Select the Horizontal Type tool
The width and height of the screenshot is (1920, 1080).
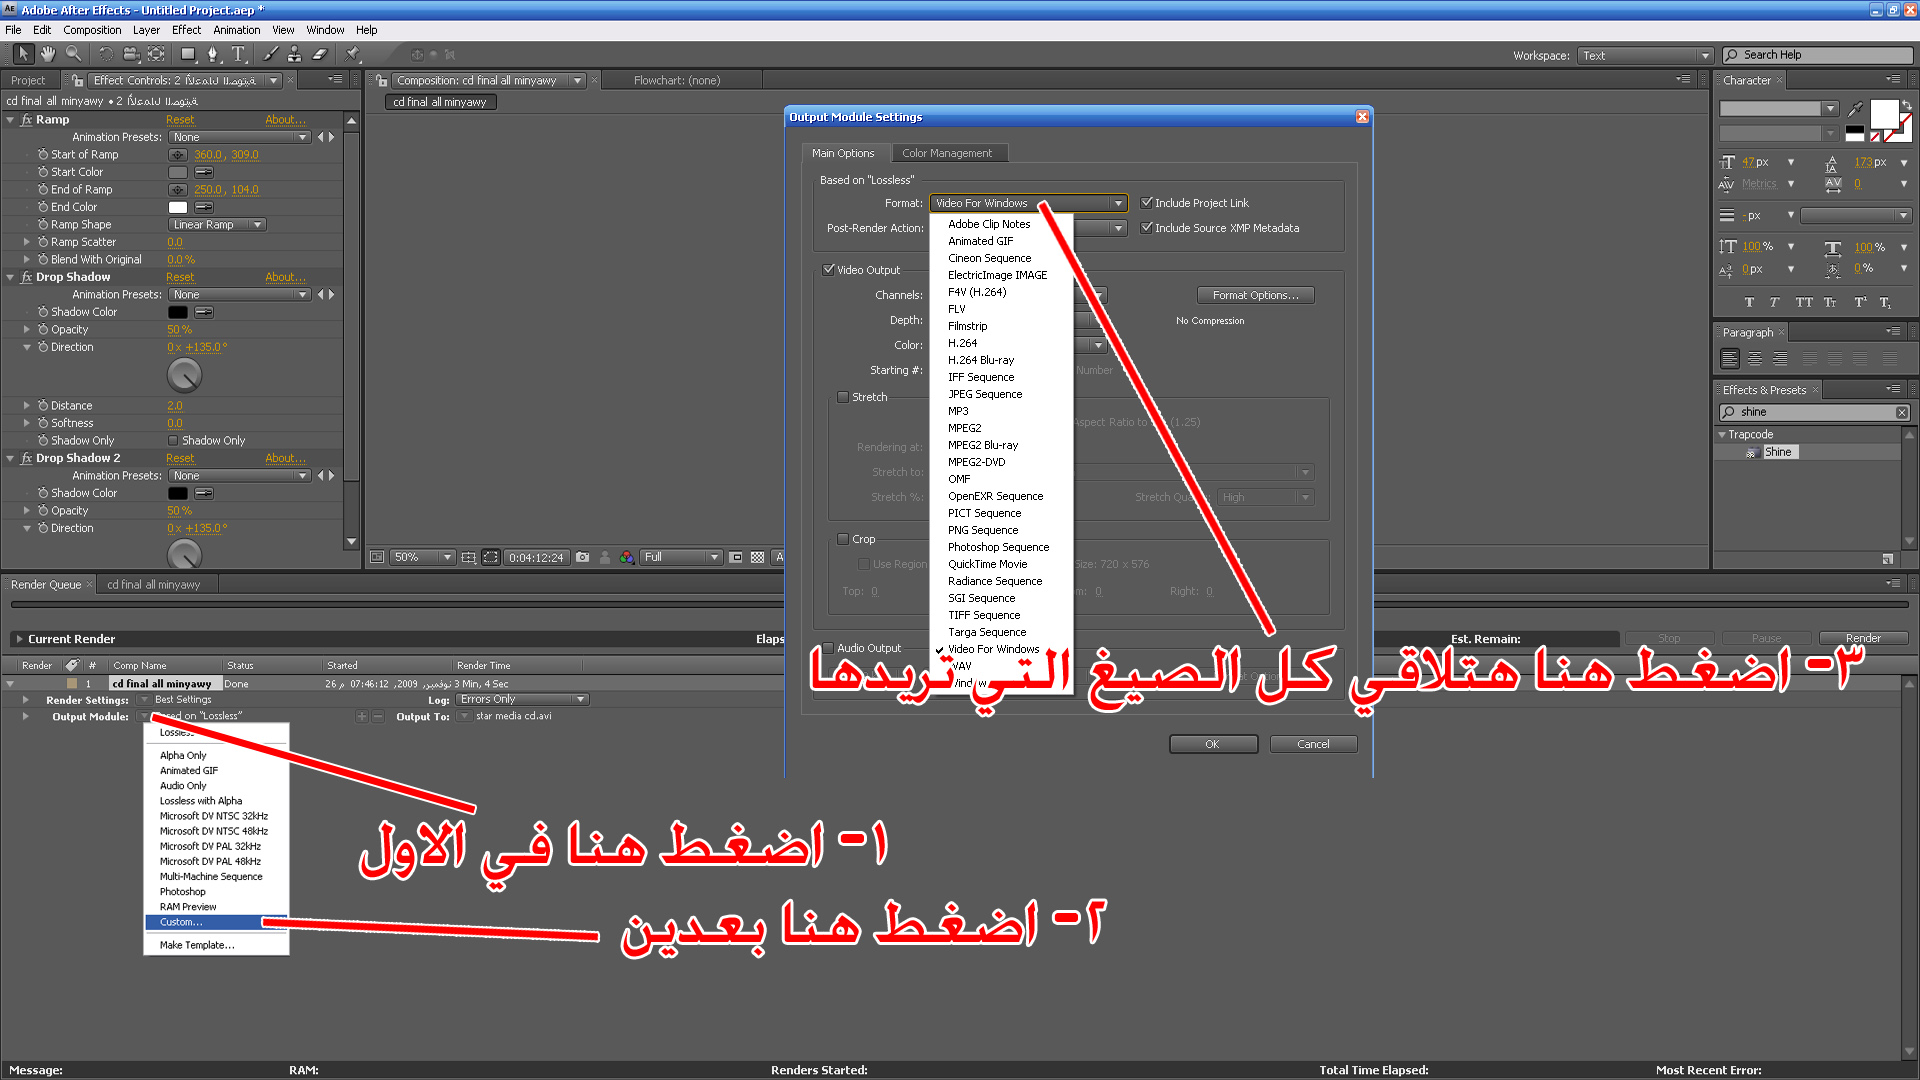(238, 54)
